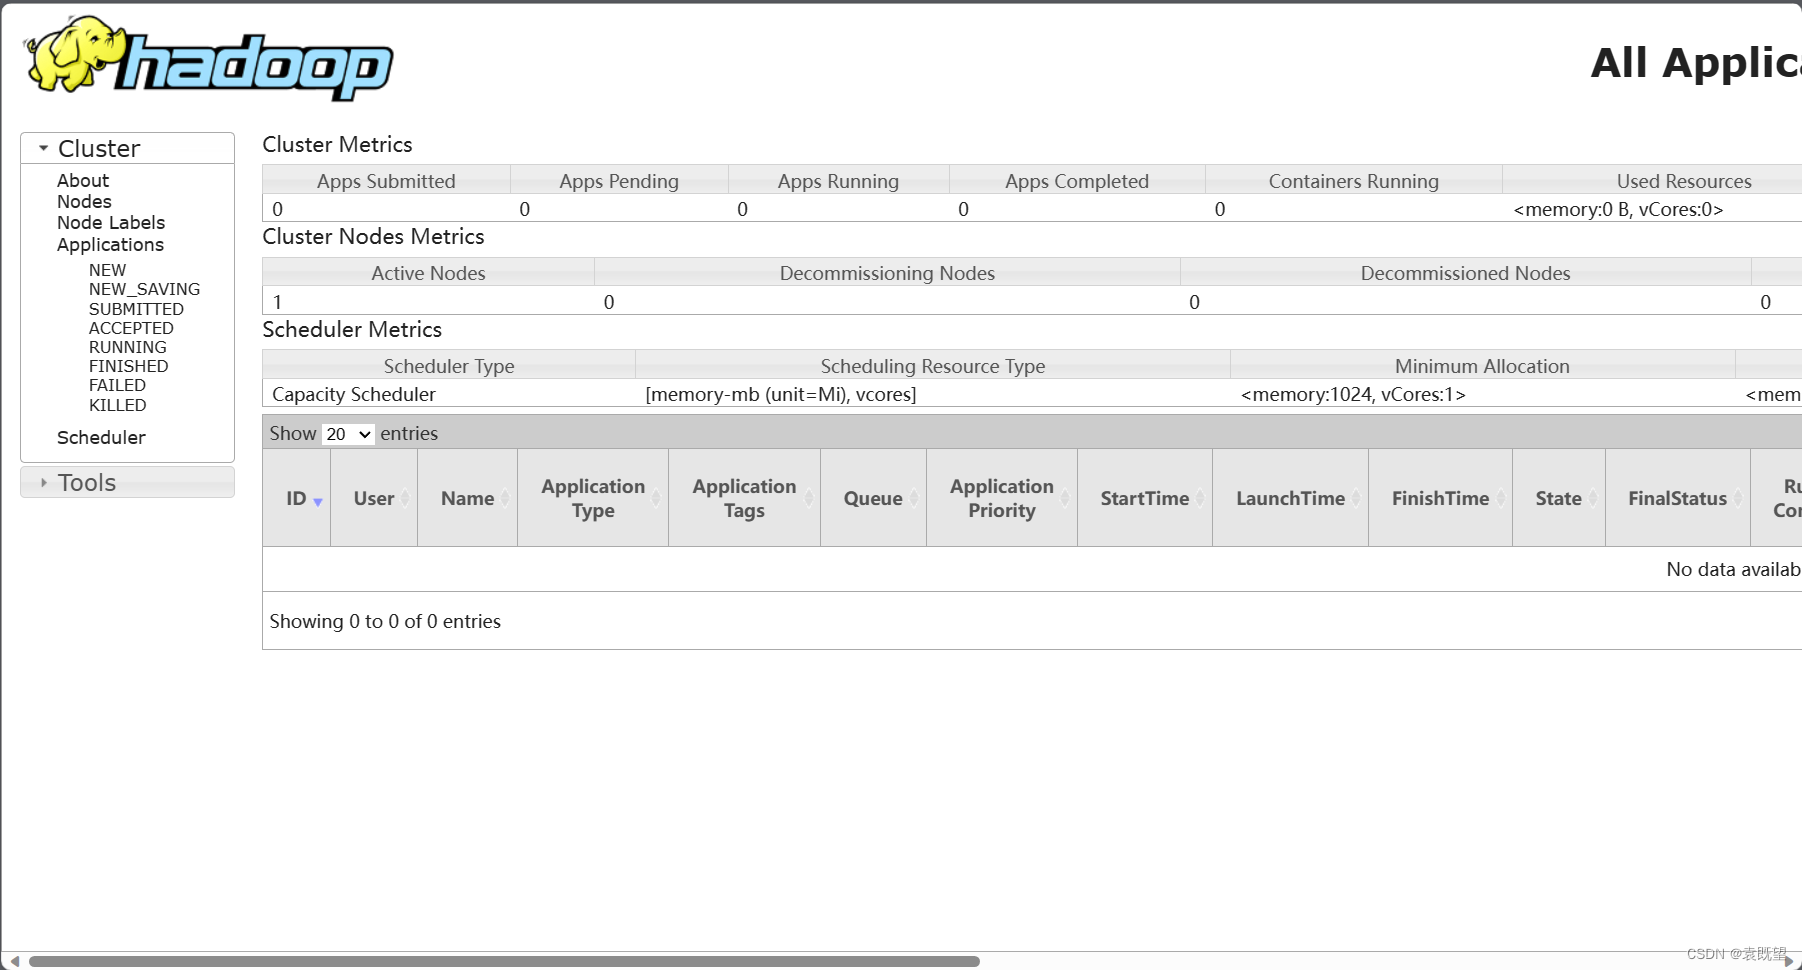This screenshot has width=1802, height=970.
Task: Click the Scheduler Metrics heading
Action: click(x=352, y=329)
